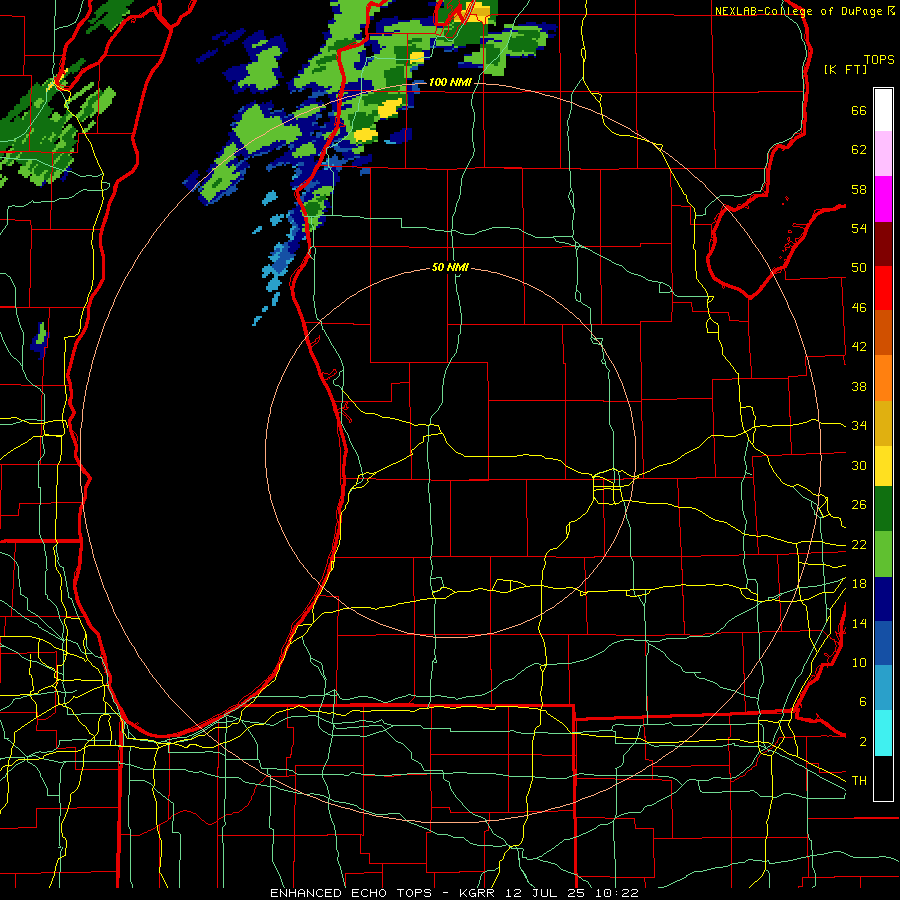Click the '46' legend value label

859,308
